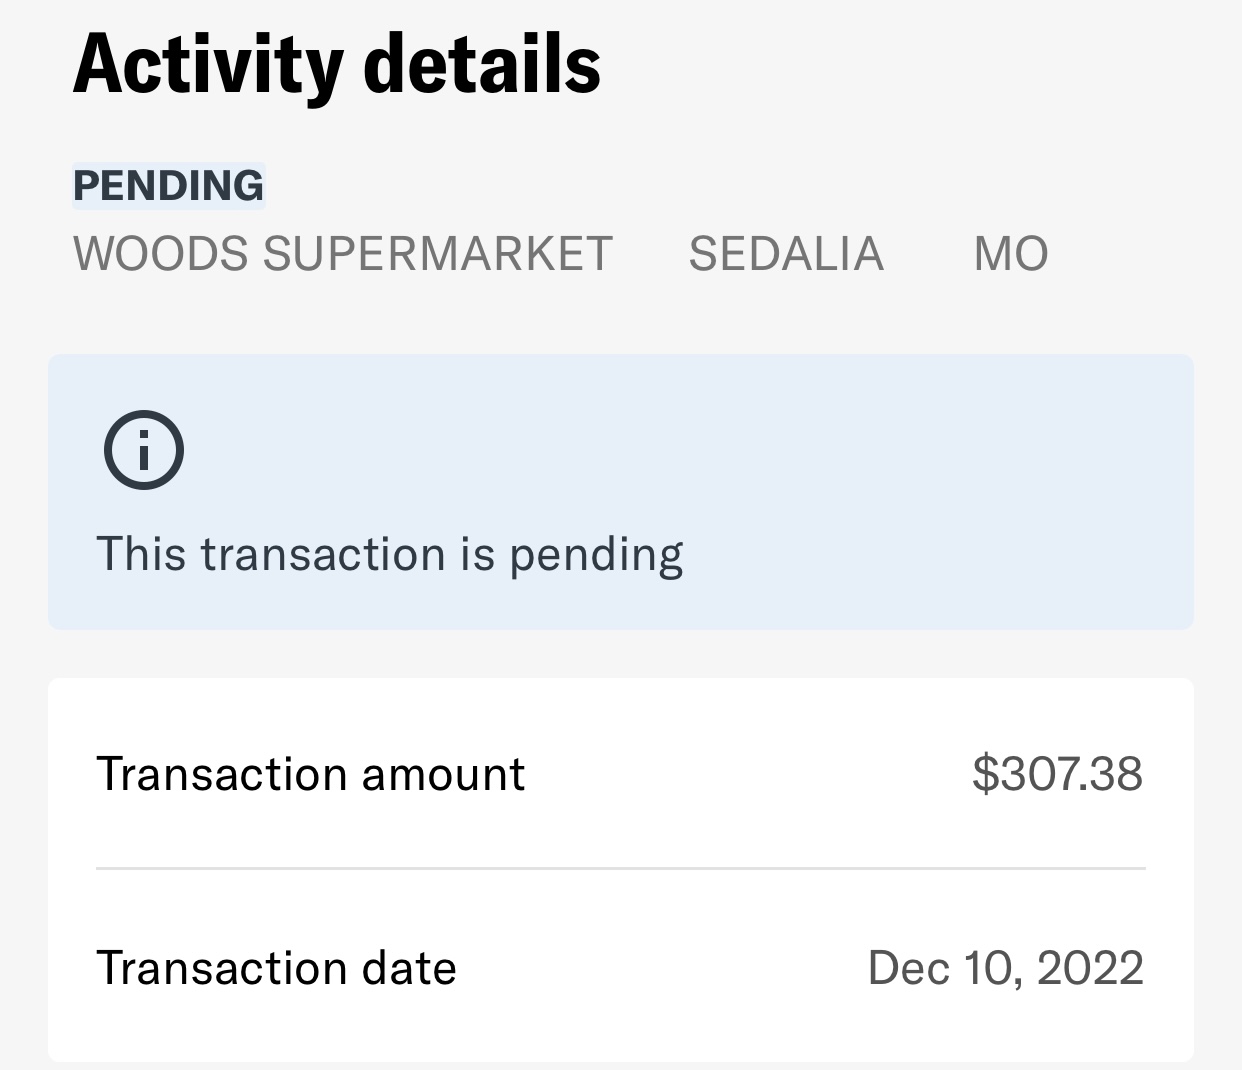The image size is (1242, 1070).
Task: Select the PENDING status badge
Action: click(x=169, y=186)
